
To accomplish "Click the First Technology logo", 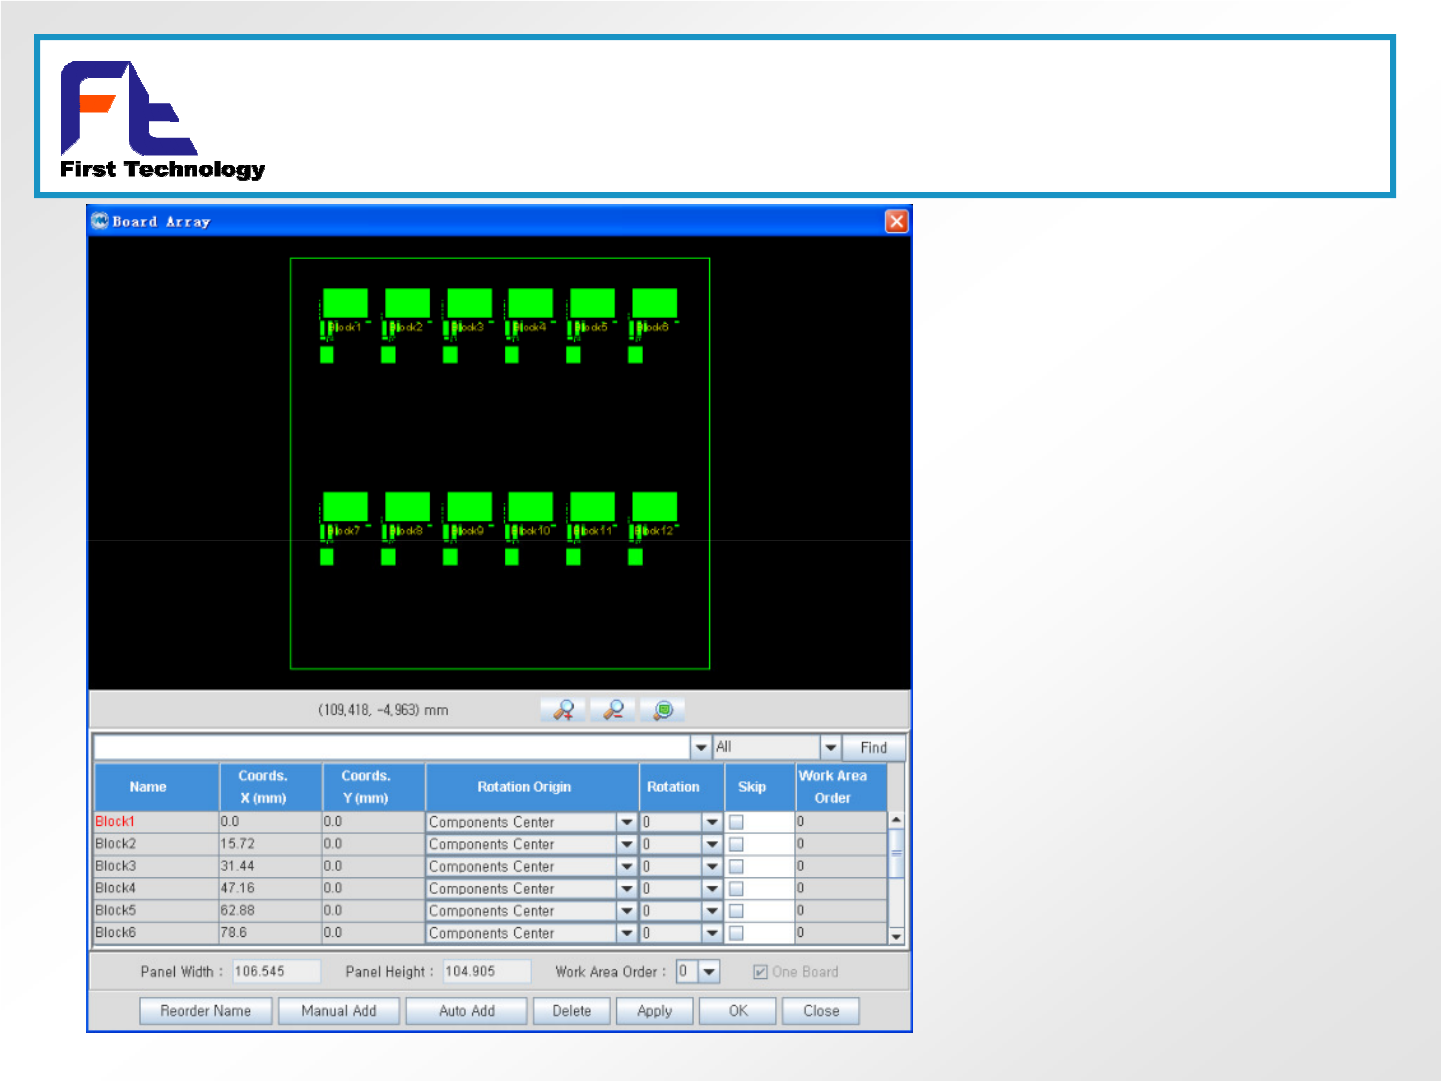I will point(161,120).
